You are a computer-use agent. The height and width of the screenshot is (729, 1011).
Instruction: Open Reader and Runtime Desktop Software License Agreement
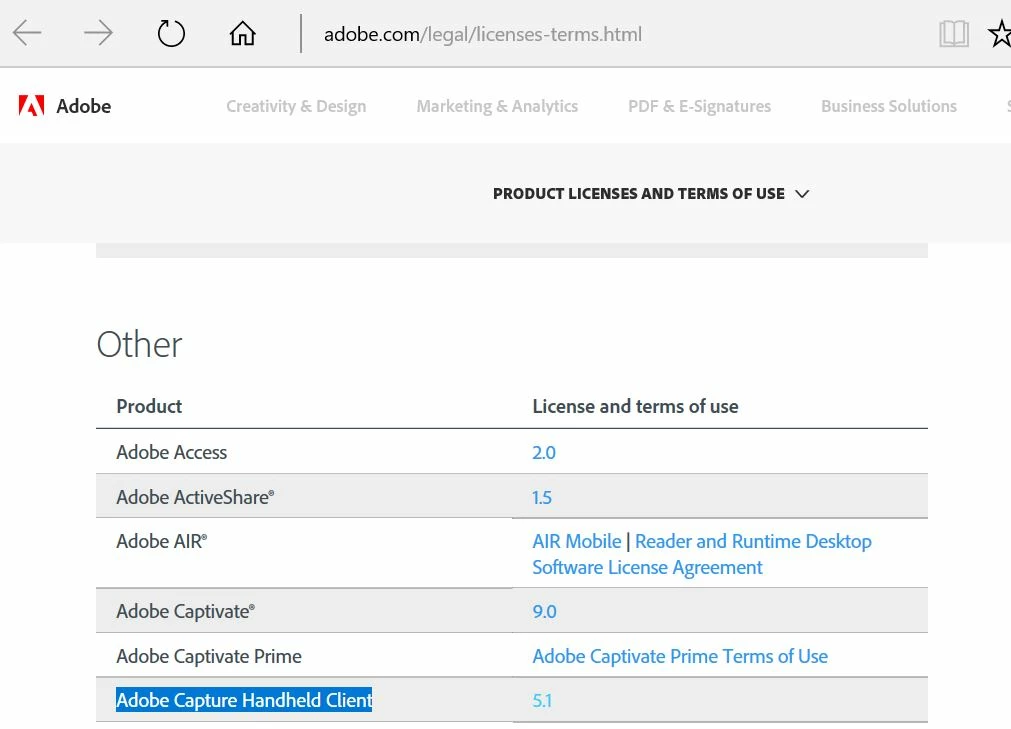702,554
